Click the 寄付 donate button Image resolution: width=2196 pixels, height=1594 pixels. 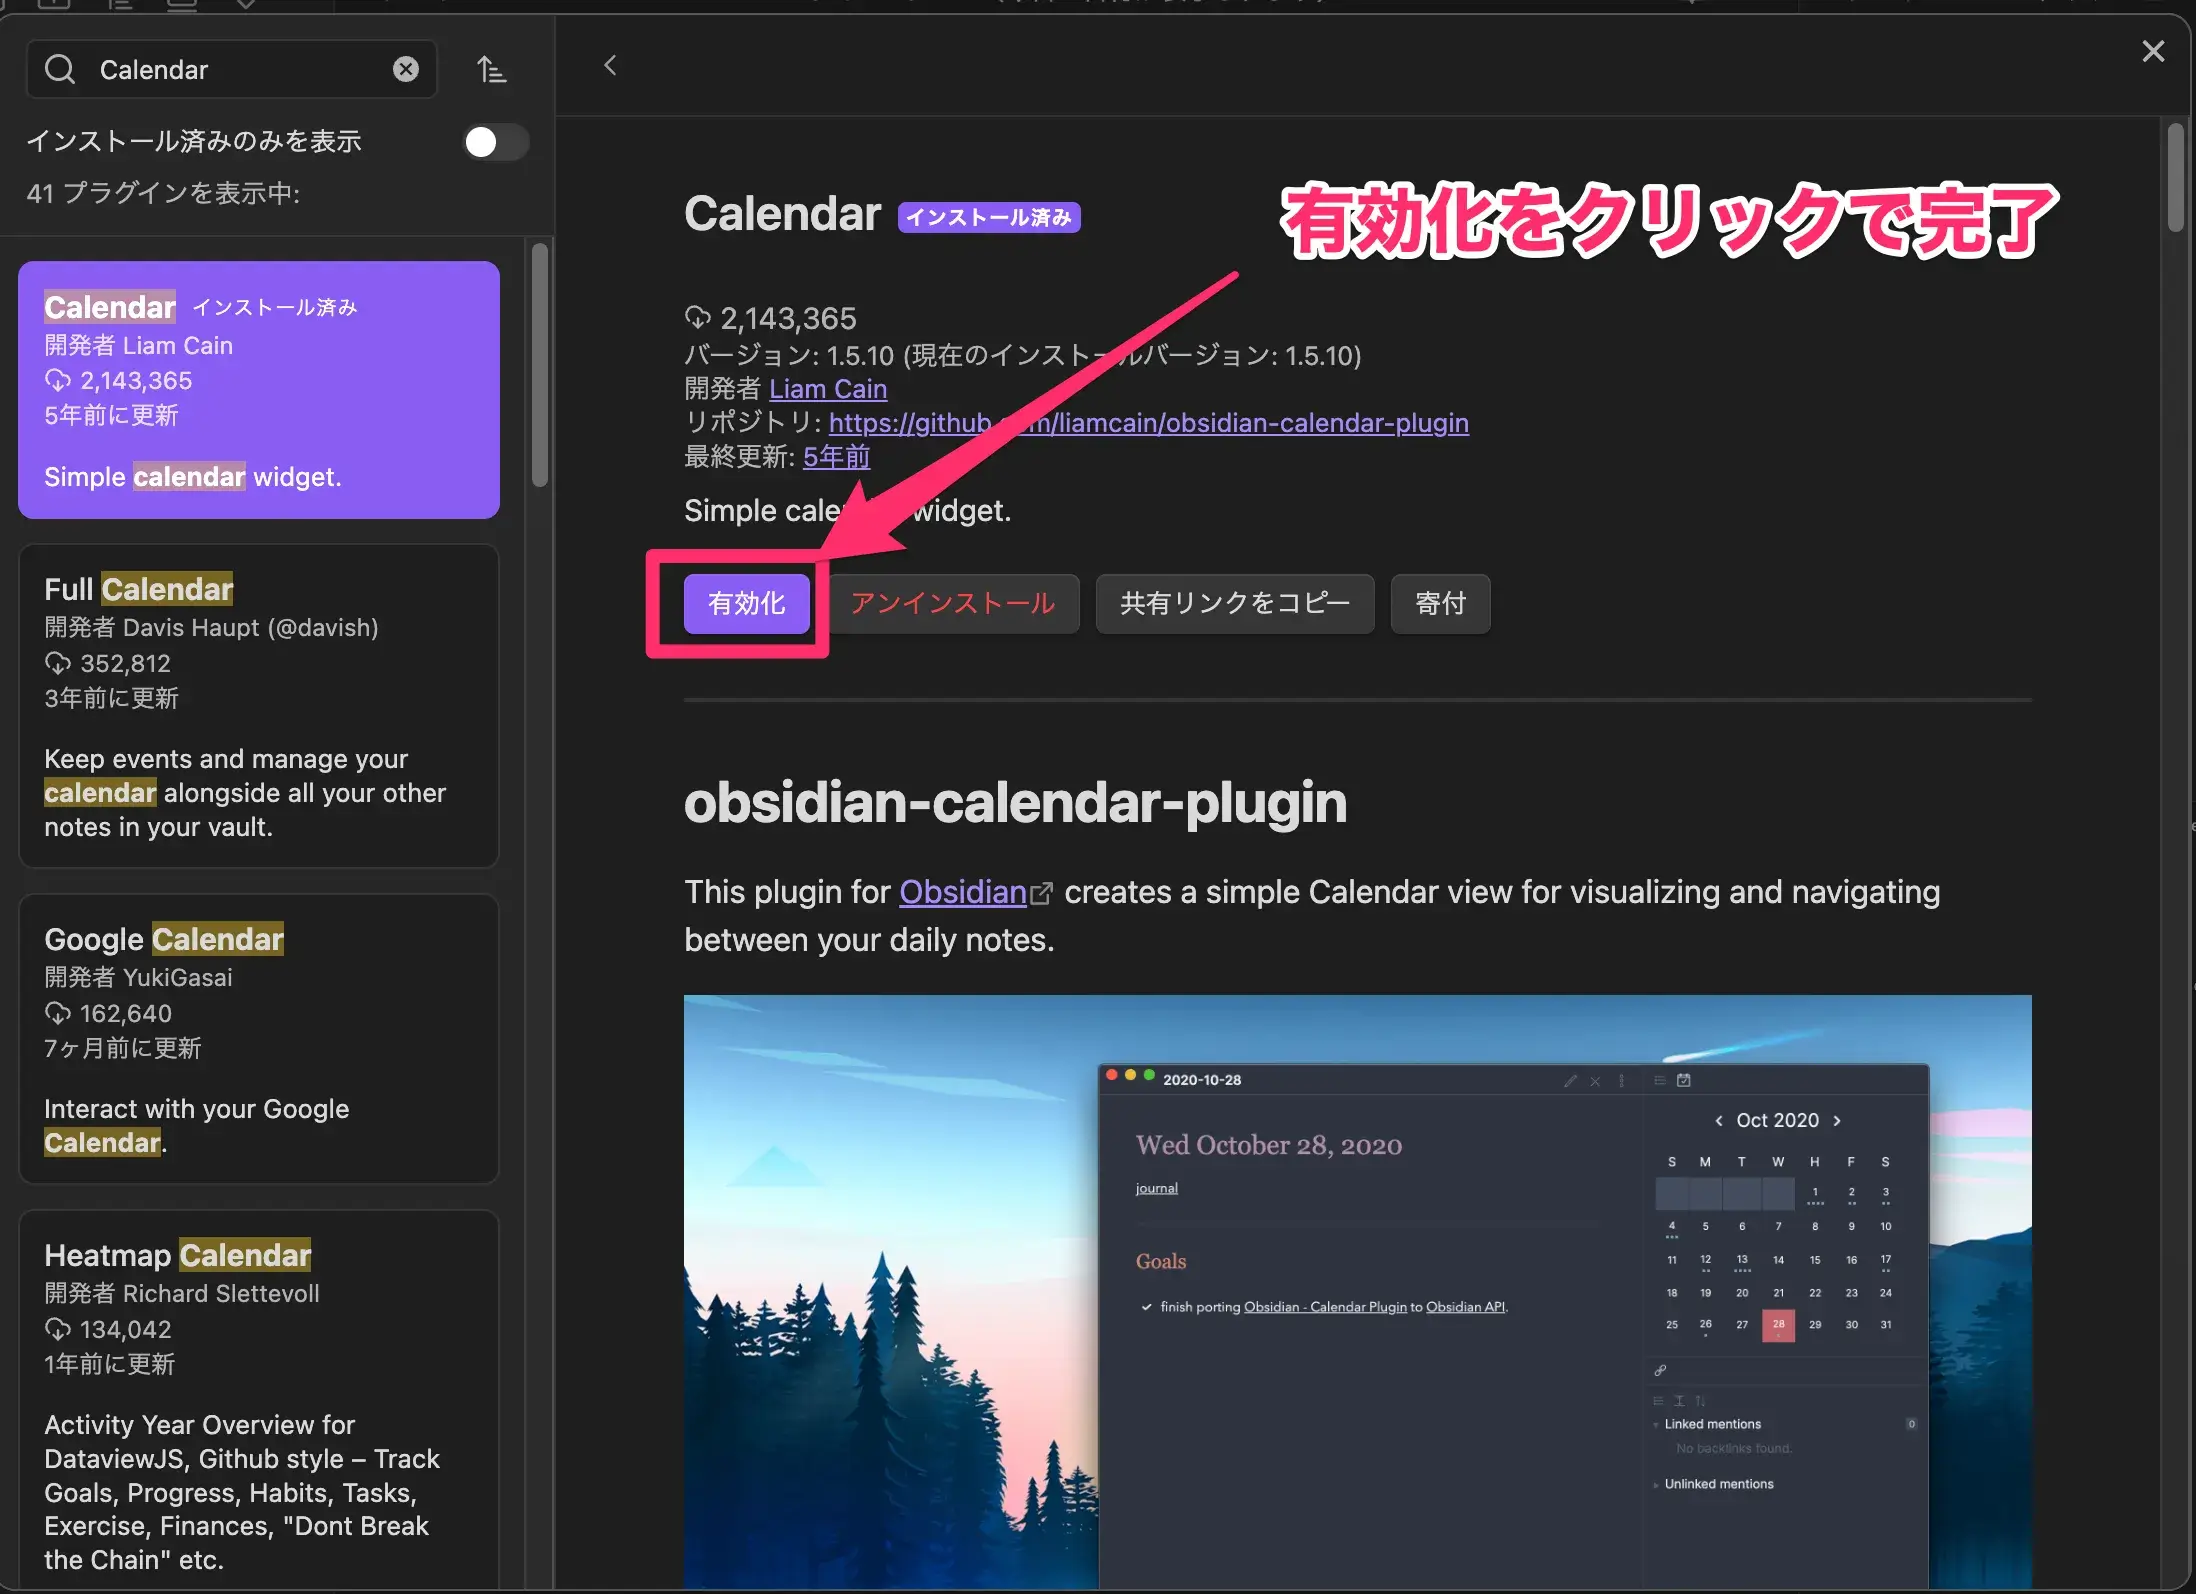coord(1441,603)
